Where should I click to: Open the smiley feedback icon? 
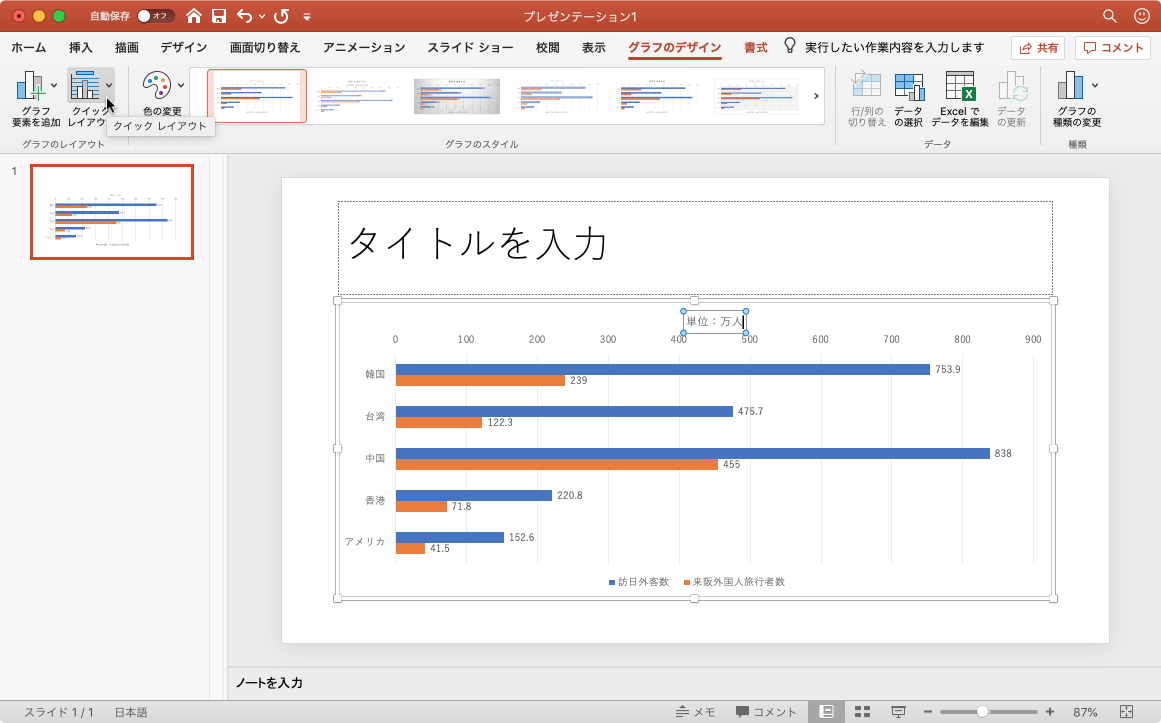(1142, 16)
